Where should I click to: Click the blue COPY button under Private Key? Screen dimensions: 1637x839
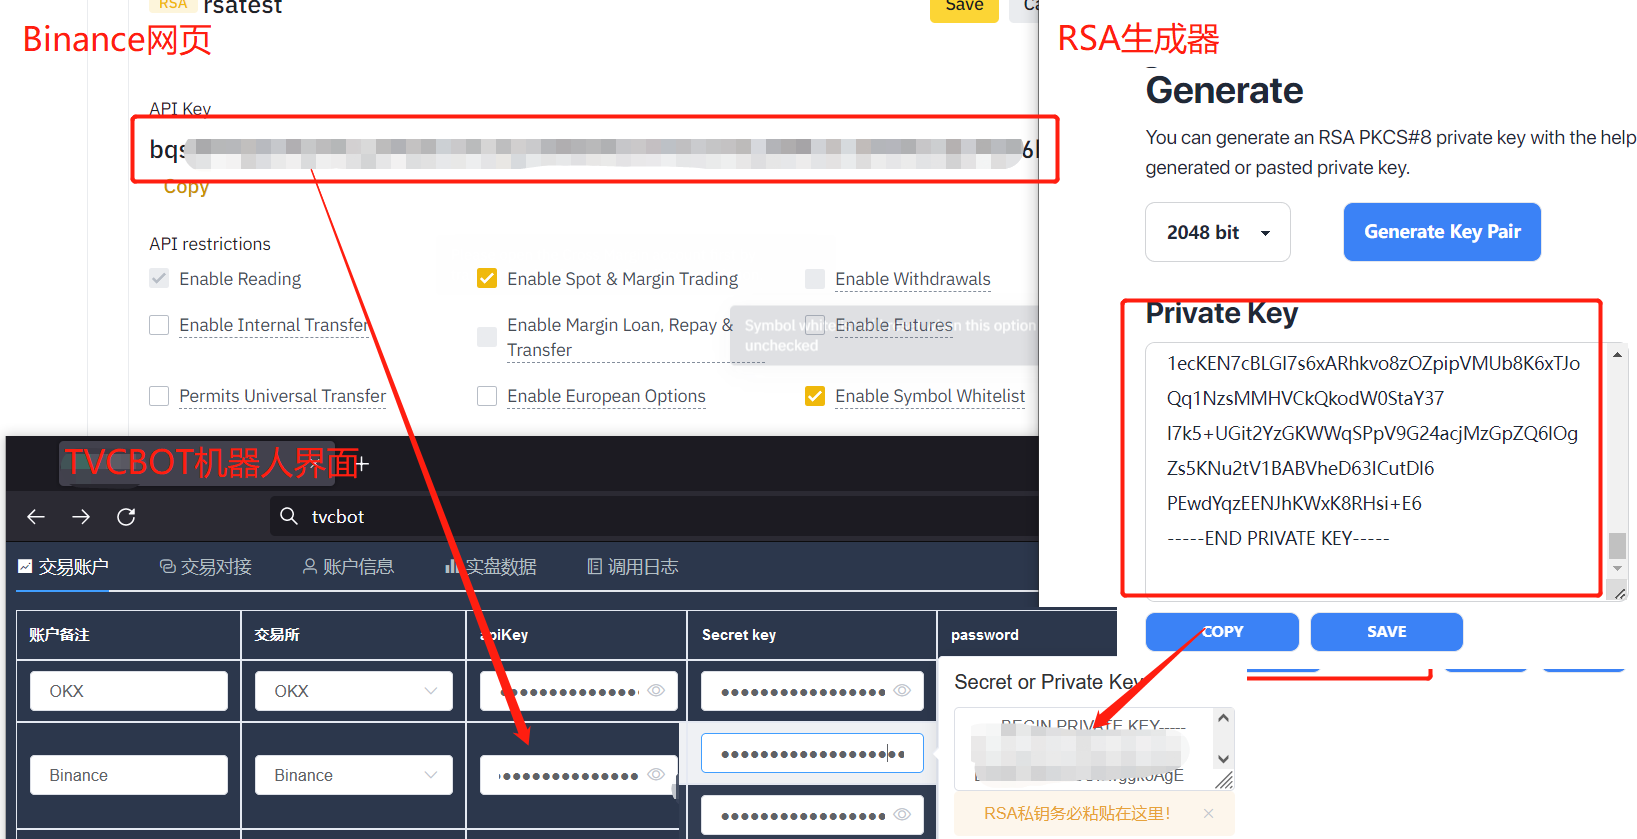(x=1222, y=632)
